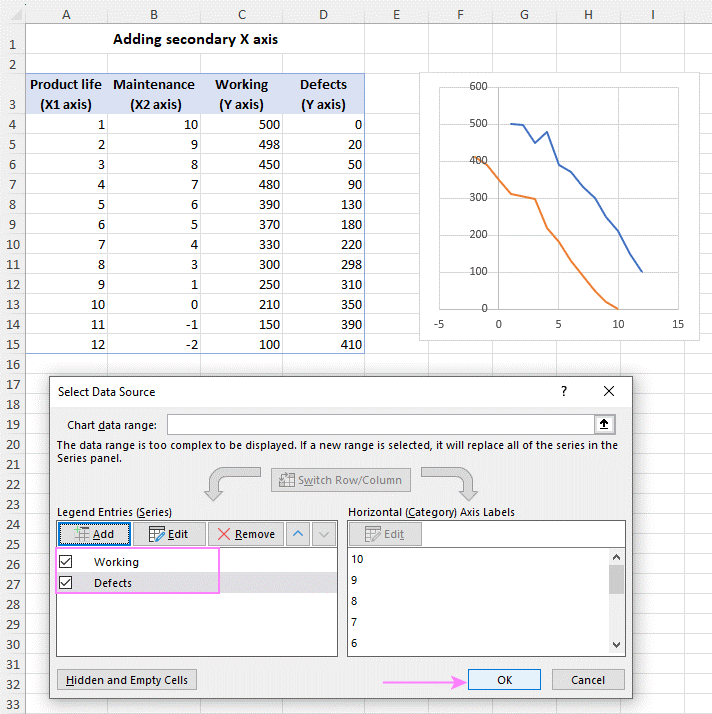Click the collapse dialog range selector icon
The image size is (712, 714).
point(604,424)
